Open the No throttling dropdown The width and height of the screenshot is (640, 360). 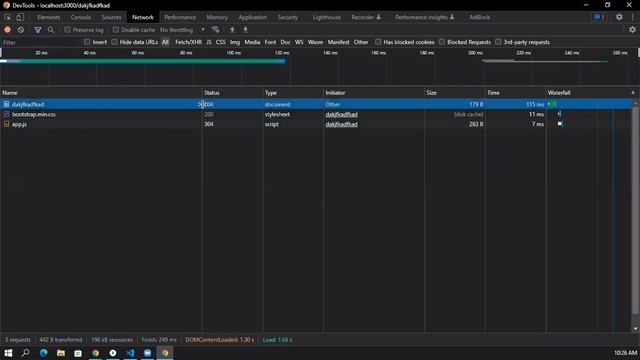(x=182, y=30)
